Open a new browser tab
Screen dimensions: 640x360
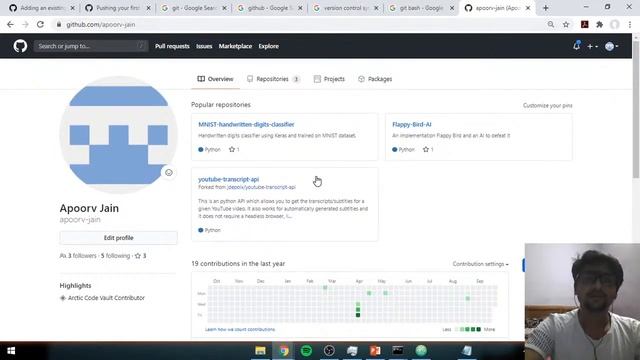546,8
